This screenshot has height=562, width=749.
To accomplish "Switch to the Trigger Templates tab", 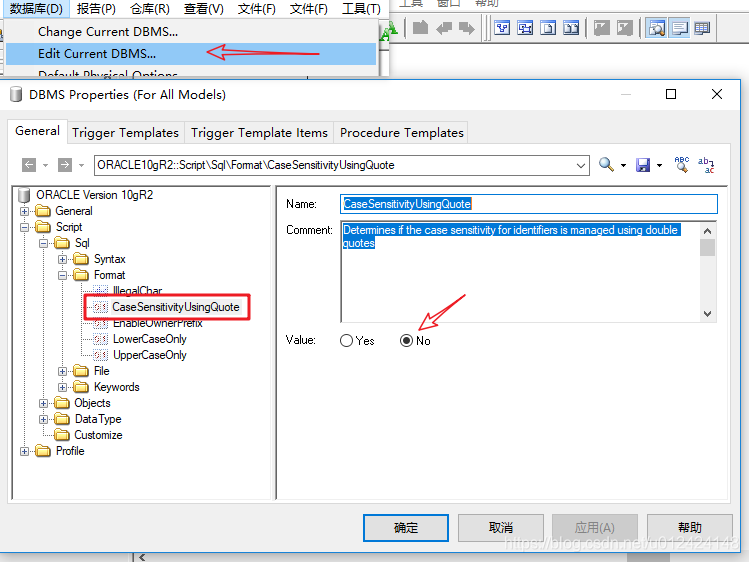I will point(125,133).
